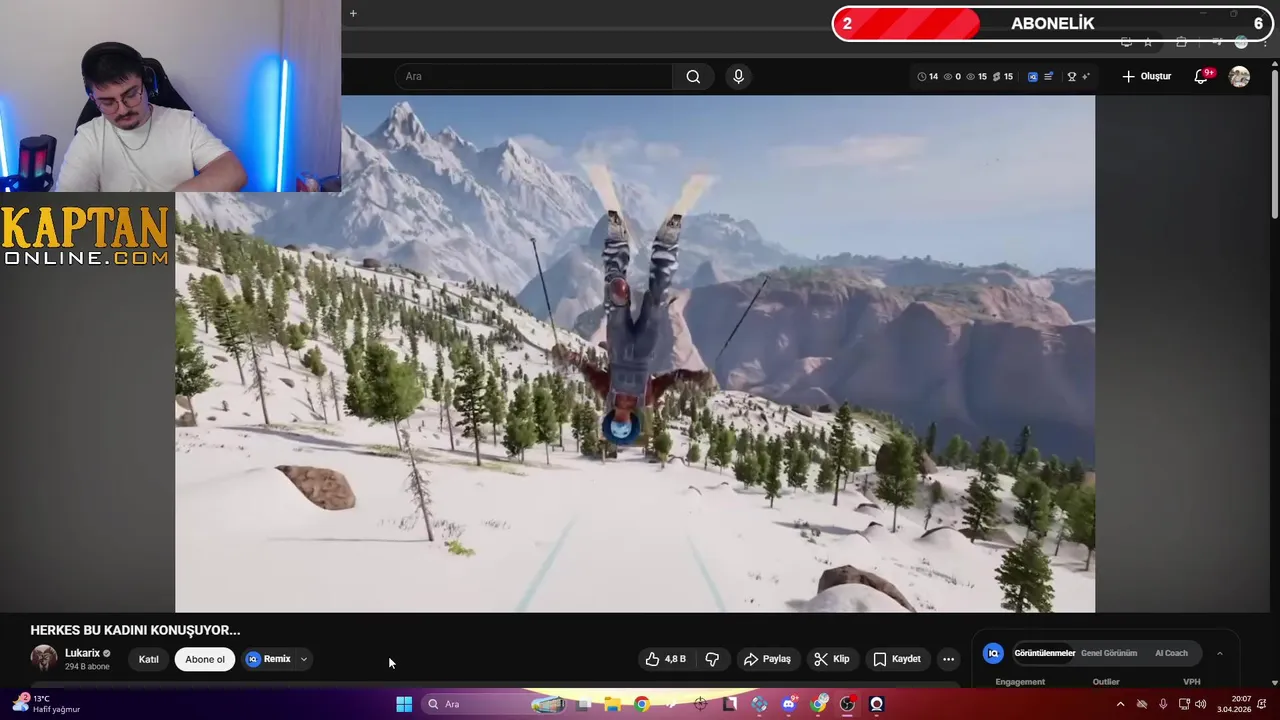
Task: Click the vidIQ logo in the stats panel
Action: tap(993, 653)
